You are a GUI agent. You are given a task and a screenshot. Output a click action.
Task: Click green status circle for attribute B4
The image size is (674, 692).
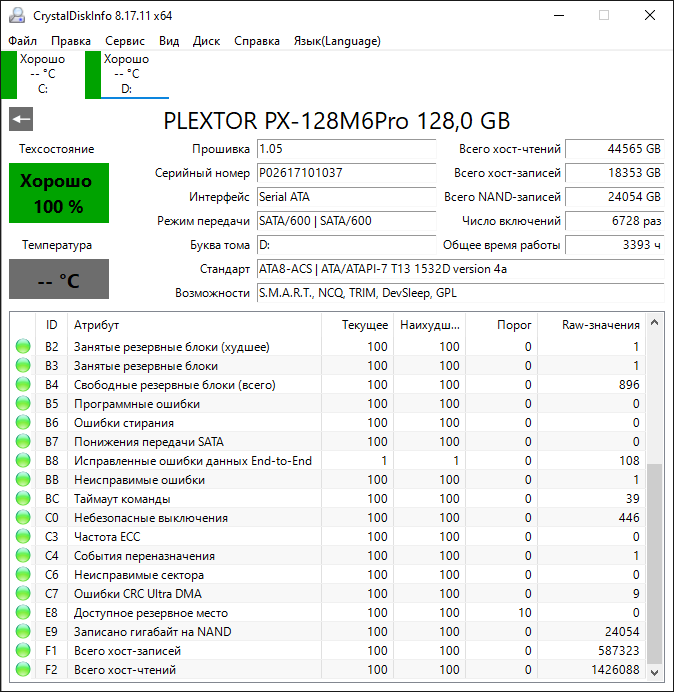tap(23, 384)
